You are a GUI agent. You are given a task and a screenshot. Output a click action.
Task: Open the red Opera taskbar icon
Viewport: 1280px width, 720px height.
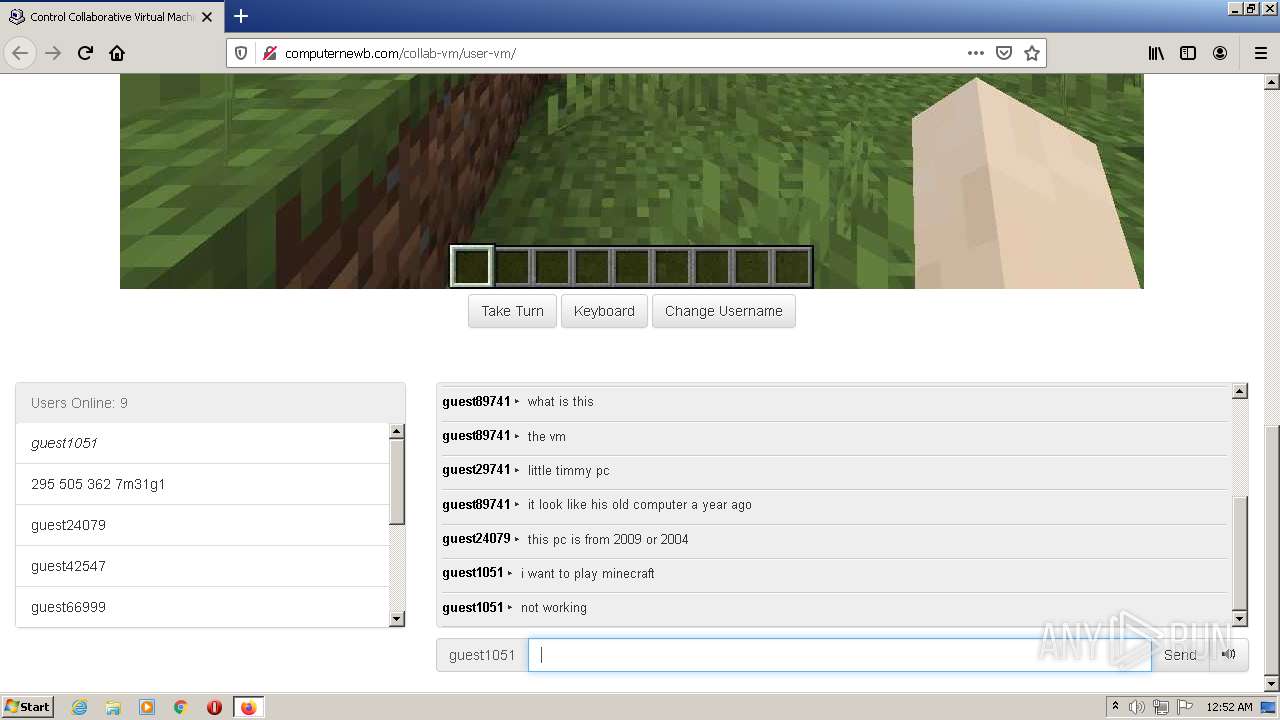coord(214,707)
